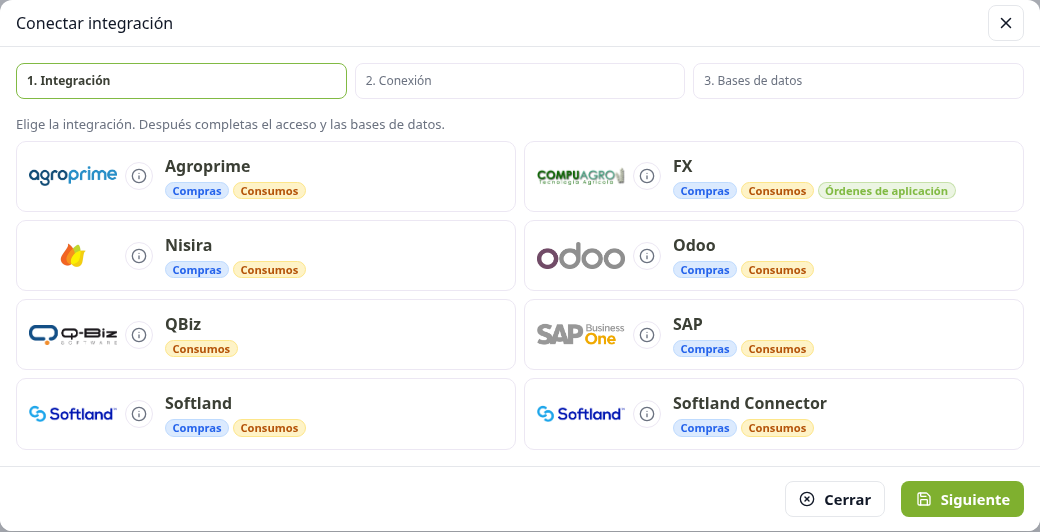
Task: Click Compras tag under Softland Connector
Action: click(x=705, y=428)
